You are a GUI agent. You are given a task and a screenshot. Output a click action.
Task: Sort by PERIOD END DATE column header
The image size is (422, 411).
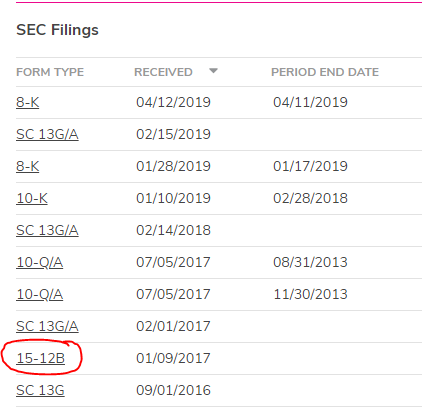click(325, 72)
